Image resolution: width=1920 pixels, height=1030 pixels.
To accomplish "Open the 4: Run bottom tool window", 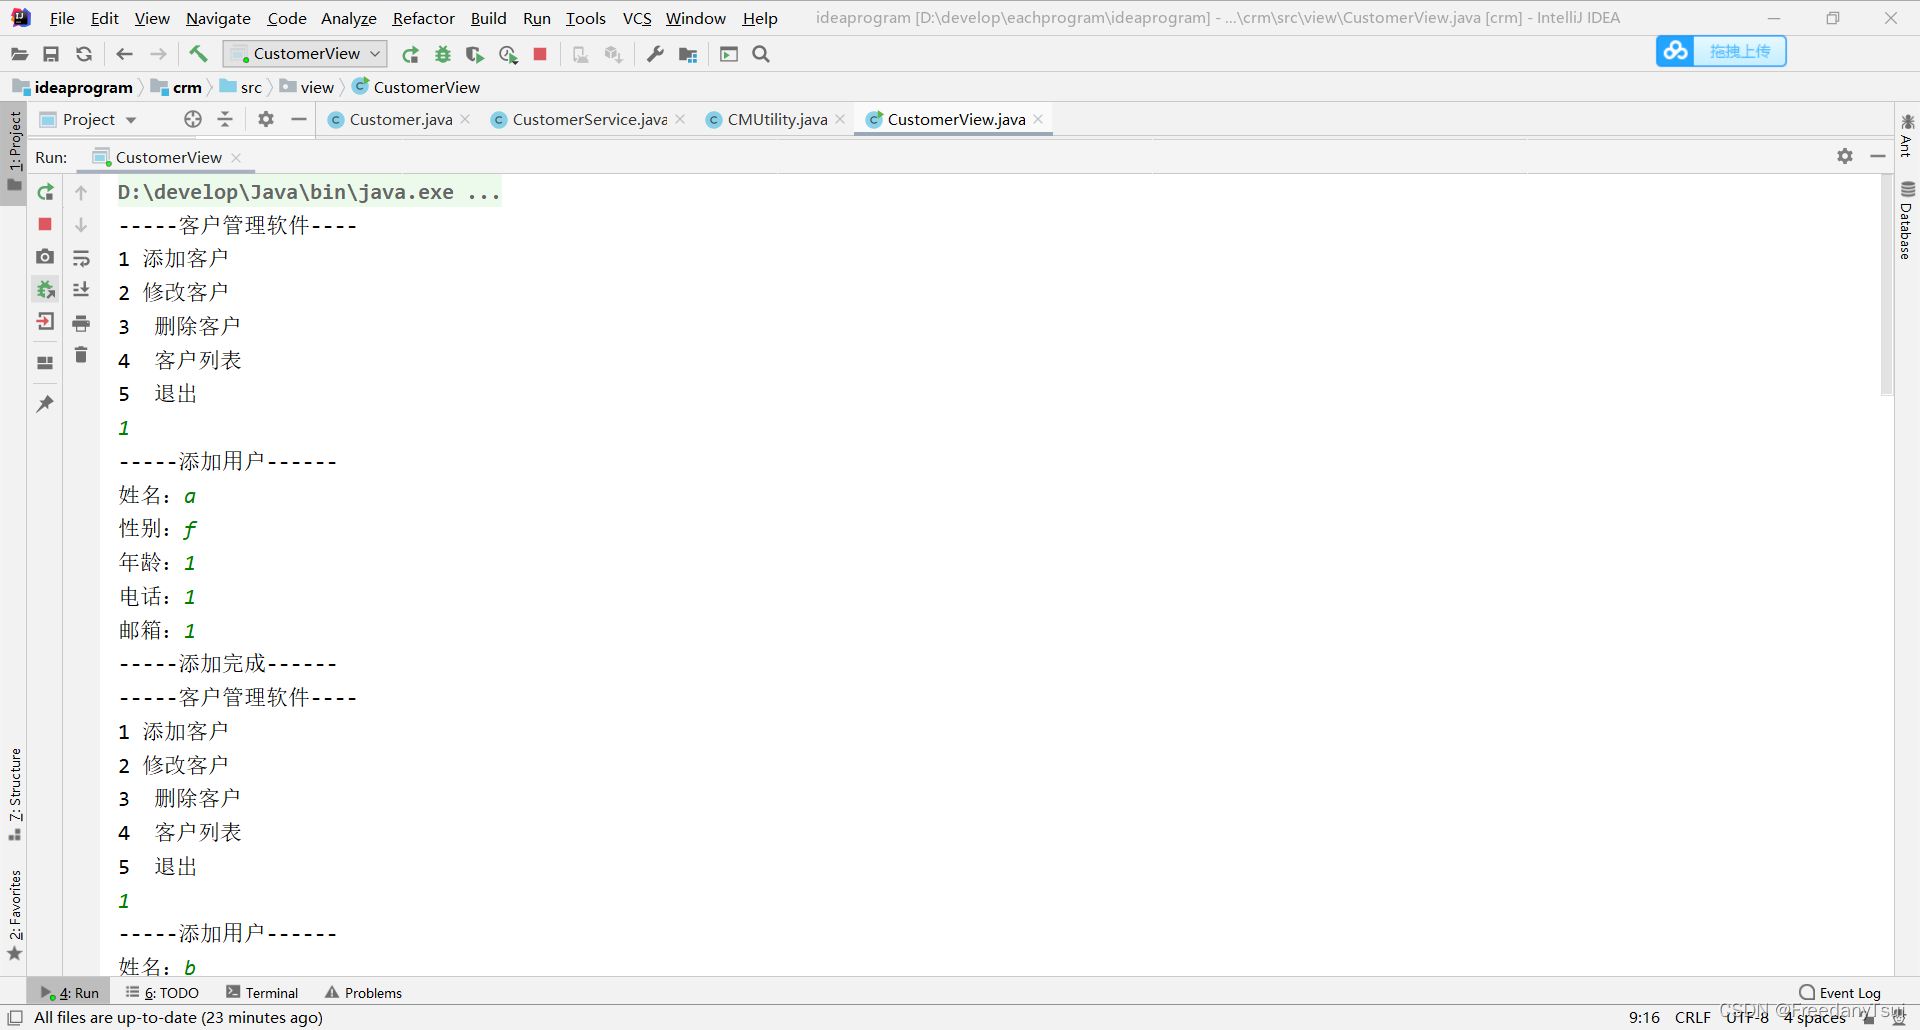I will point(70,993).
